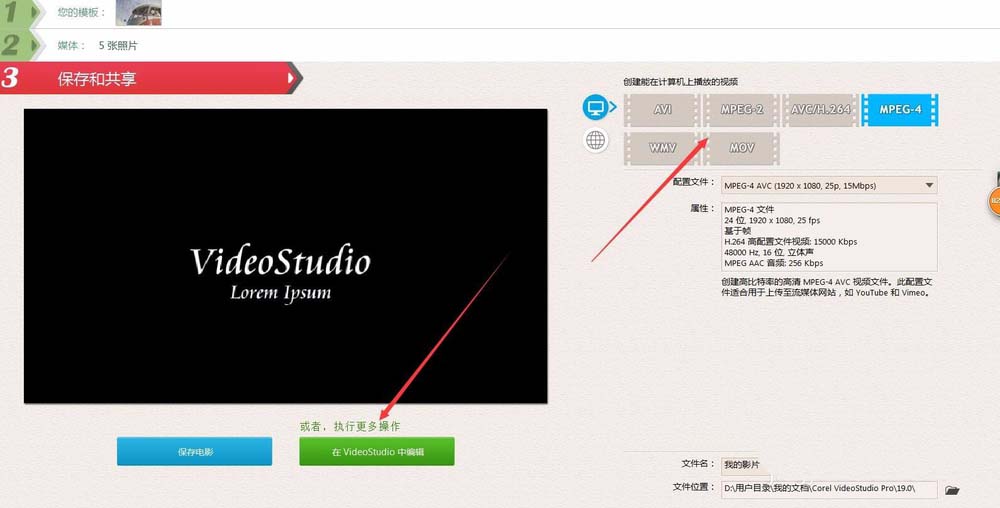Click the 5 张照片 text
Screen dimensions: 1000x508
coord(118,45)
